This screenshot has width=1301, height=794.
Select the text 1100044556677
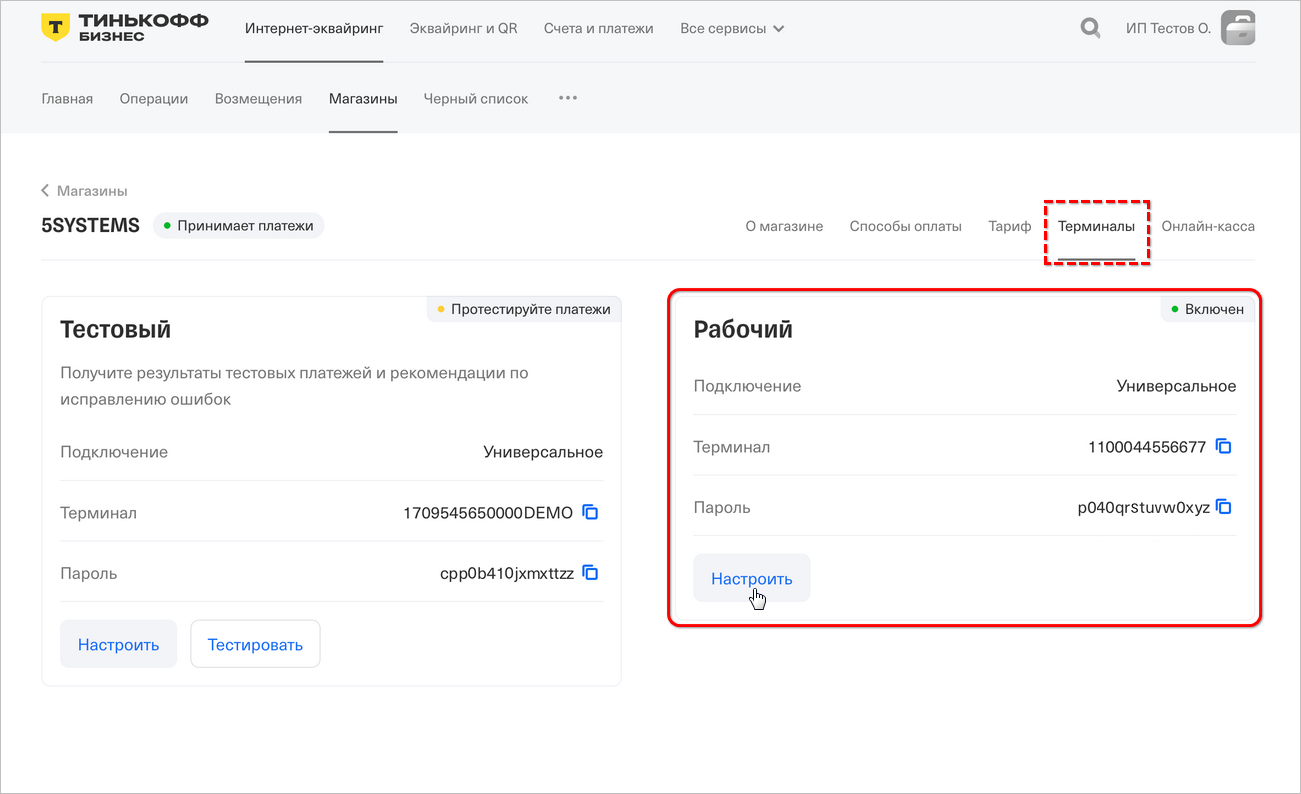click(1147, 447)
